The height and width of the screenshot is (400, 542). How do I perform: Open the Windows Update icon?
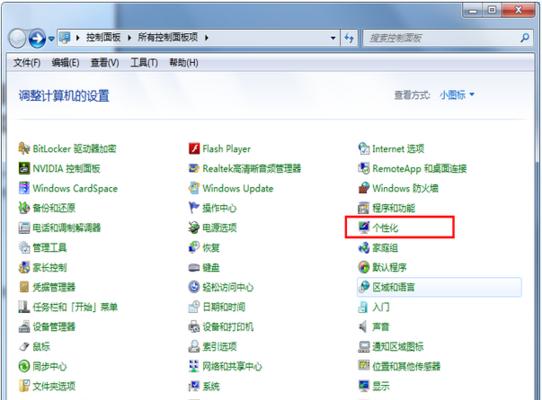[194, 188]
